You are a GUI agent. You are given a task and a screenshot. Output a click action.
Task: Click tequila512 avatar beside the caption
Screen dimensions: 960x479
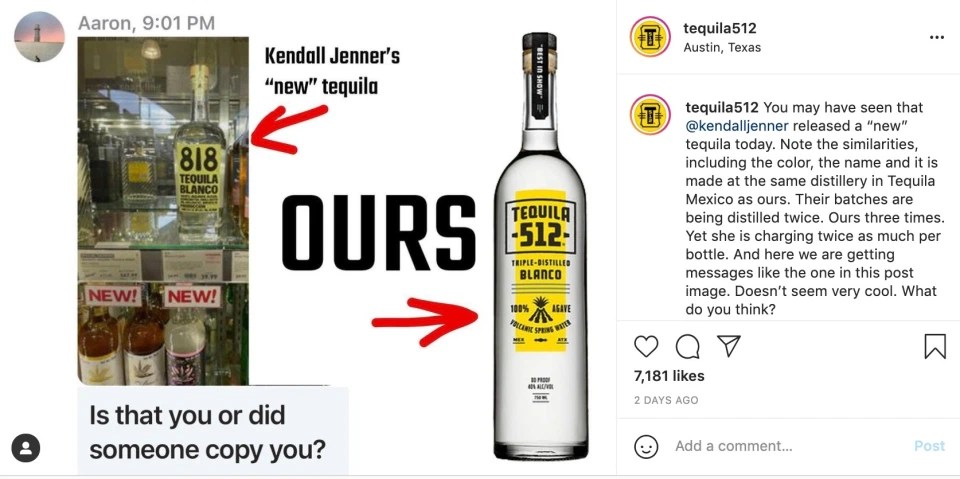(x=650, y=115)
